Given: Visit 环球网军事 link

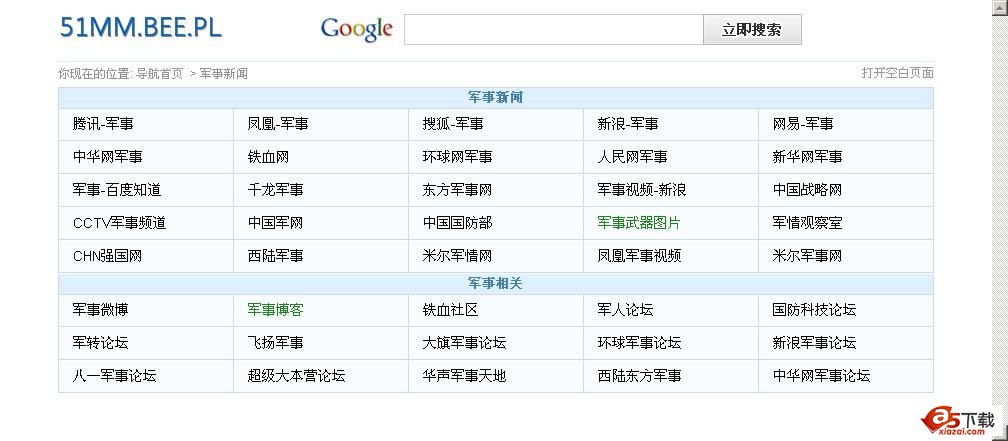Looking at the screenshot, I should pyautogui.click(x=457, y=157).
